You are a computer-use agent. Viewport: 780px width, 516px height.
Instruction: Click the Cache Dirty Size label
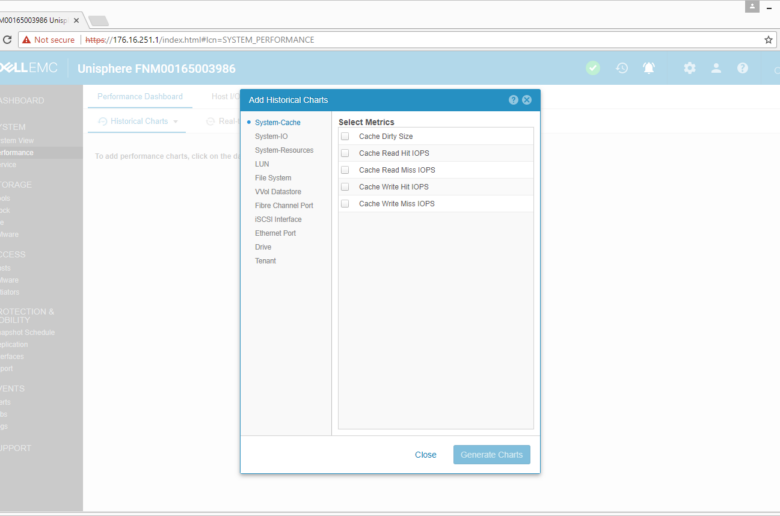pos(386,136)
